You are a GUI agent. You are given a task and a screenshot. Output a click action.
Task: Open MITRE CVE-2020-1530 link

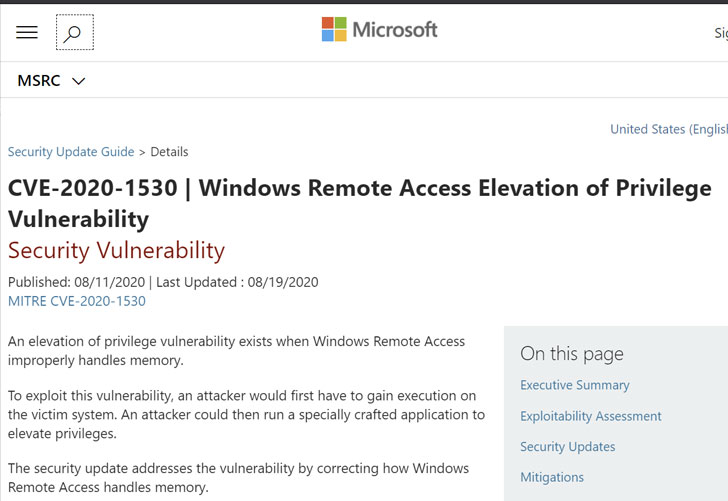point(77,301)
